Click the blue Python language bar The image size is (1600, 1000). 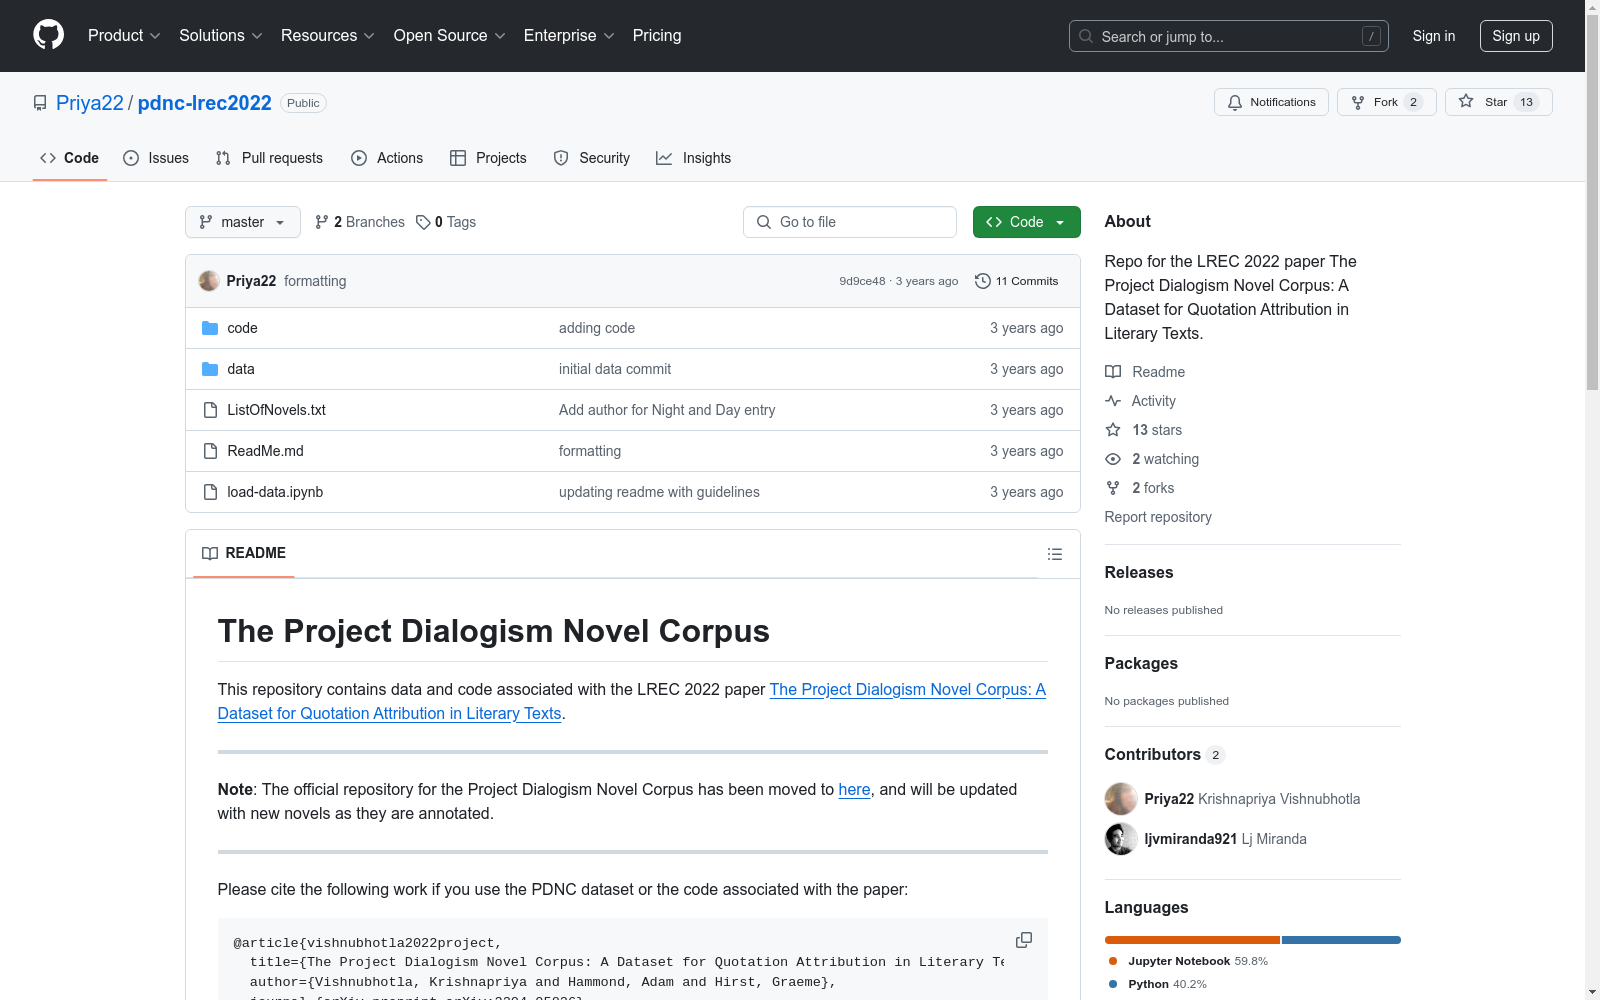1341,940
